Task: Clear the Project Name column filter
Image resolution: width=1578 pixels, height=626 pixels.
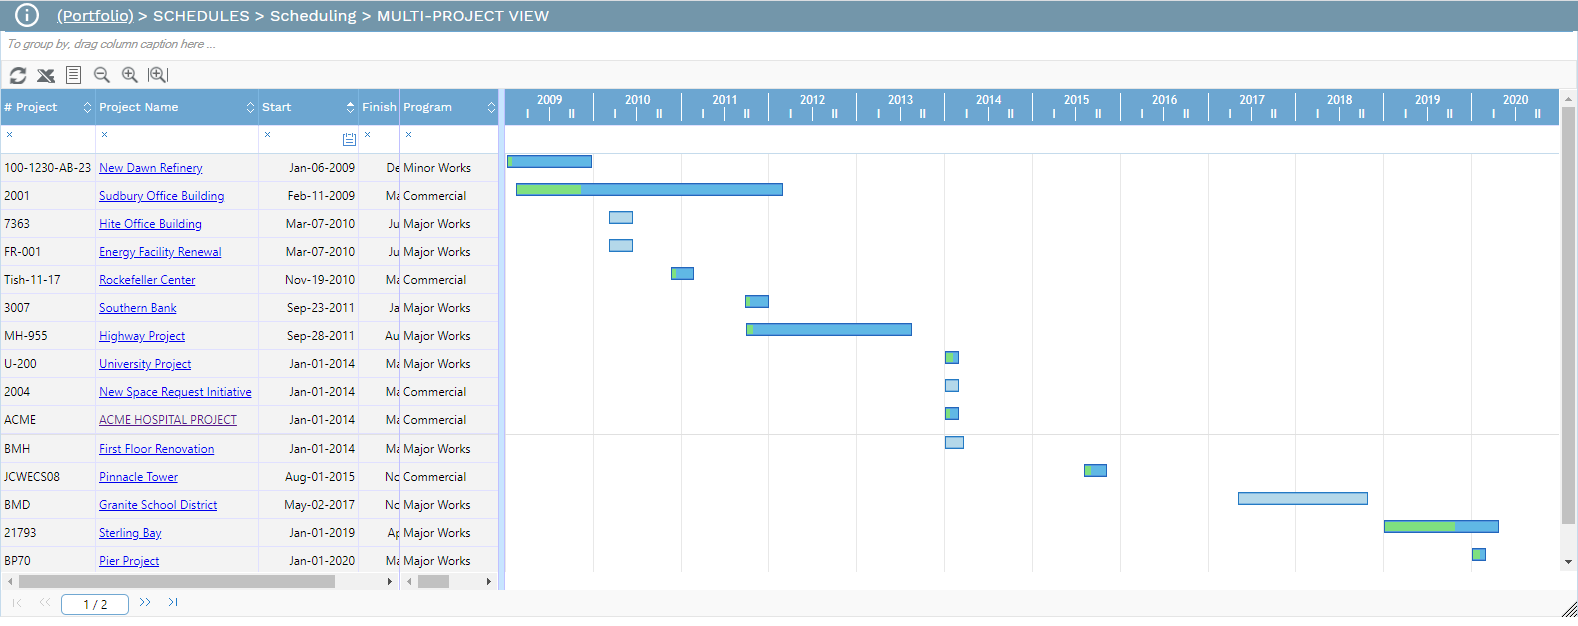Action: [x=105, y=134]
